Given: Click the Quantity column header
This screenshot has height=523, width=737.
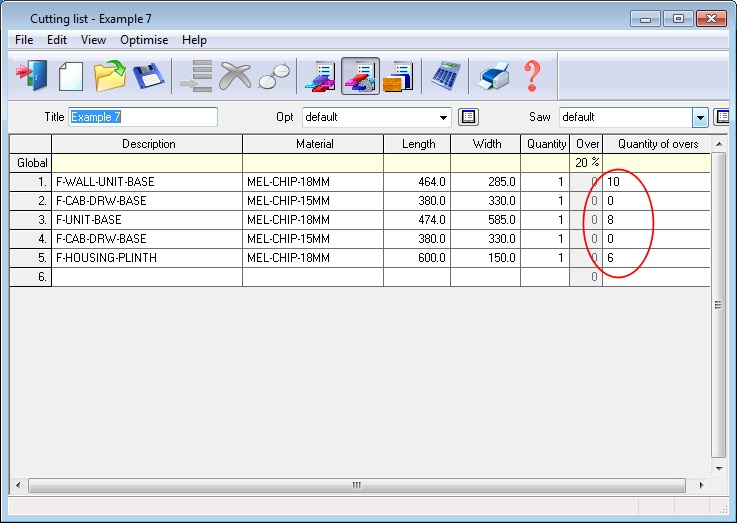Looking at the screenshot, I should [x=545, y=144].
